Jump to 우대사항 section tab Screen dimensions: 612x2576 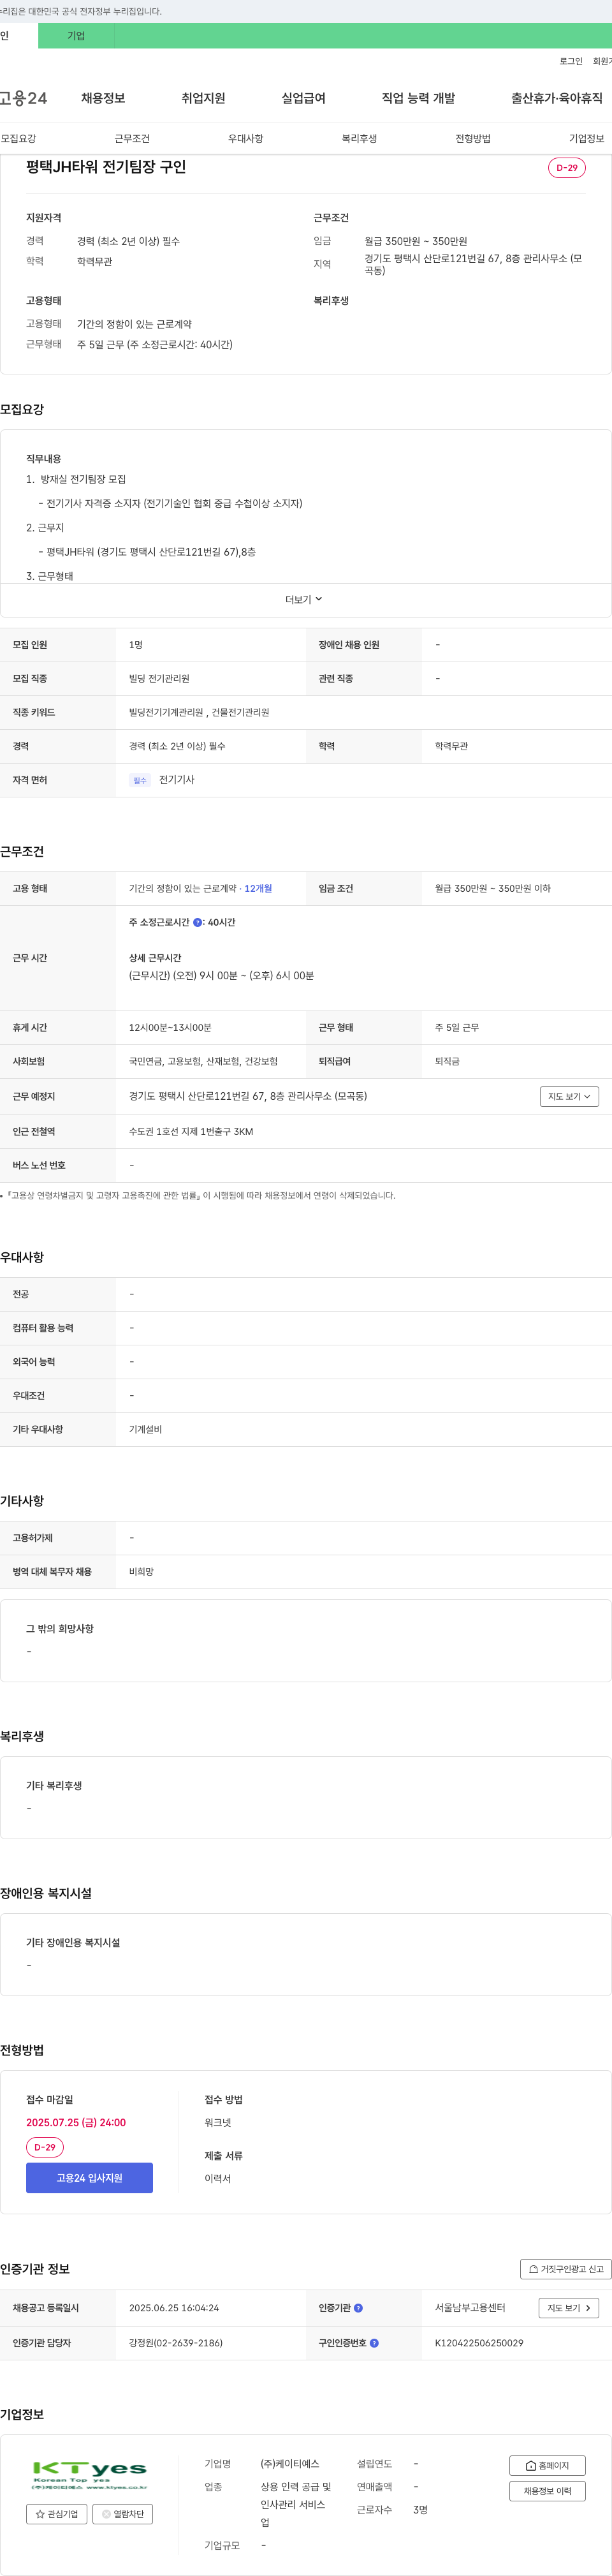(245, 139)
